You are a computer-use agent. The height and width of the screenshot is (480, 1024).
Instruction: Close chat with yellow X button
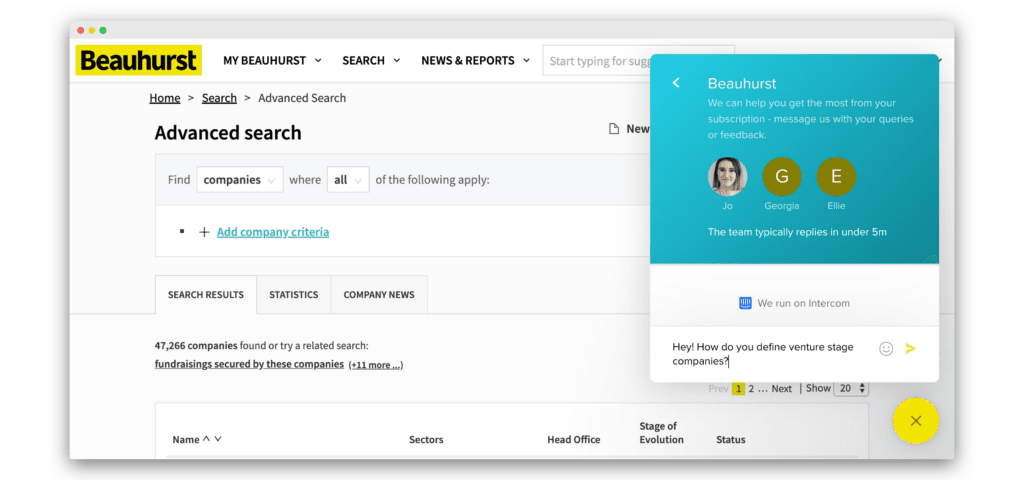pos(916,421)
